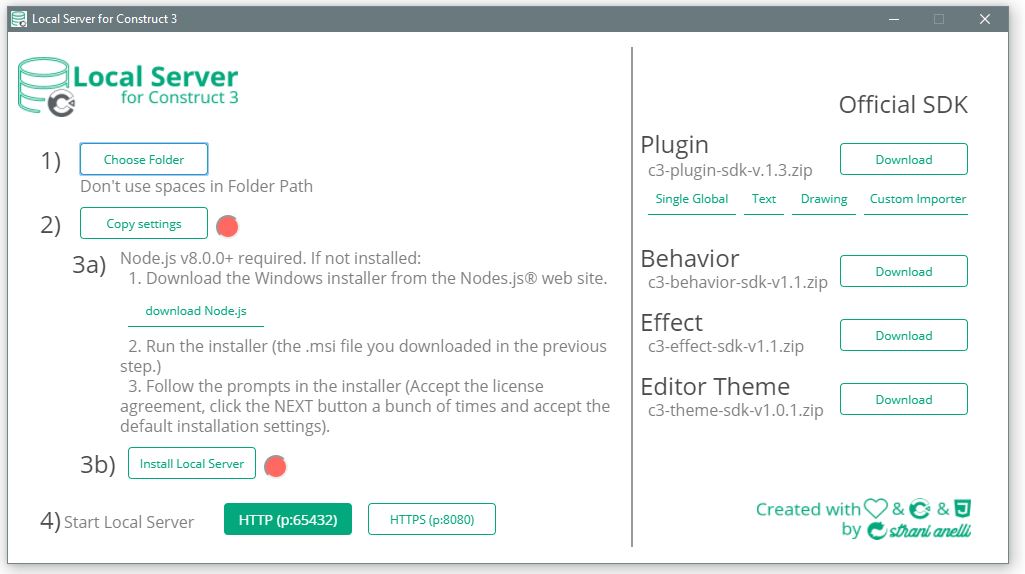
Task: Start the HTTP server on port 65432
Action: [288, 520]
